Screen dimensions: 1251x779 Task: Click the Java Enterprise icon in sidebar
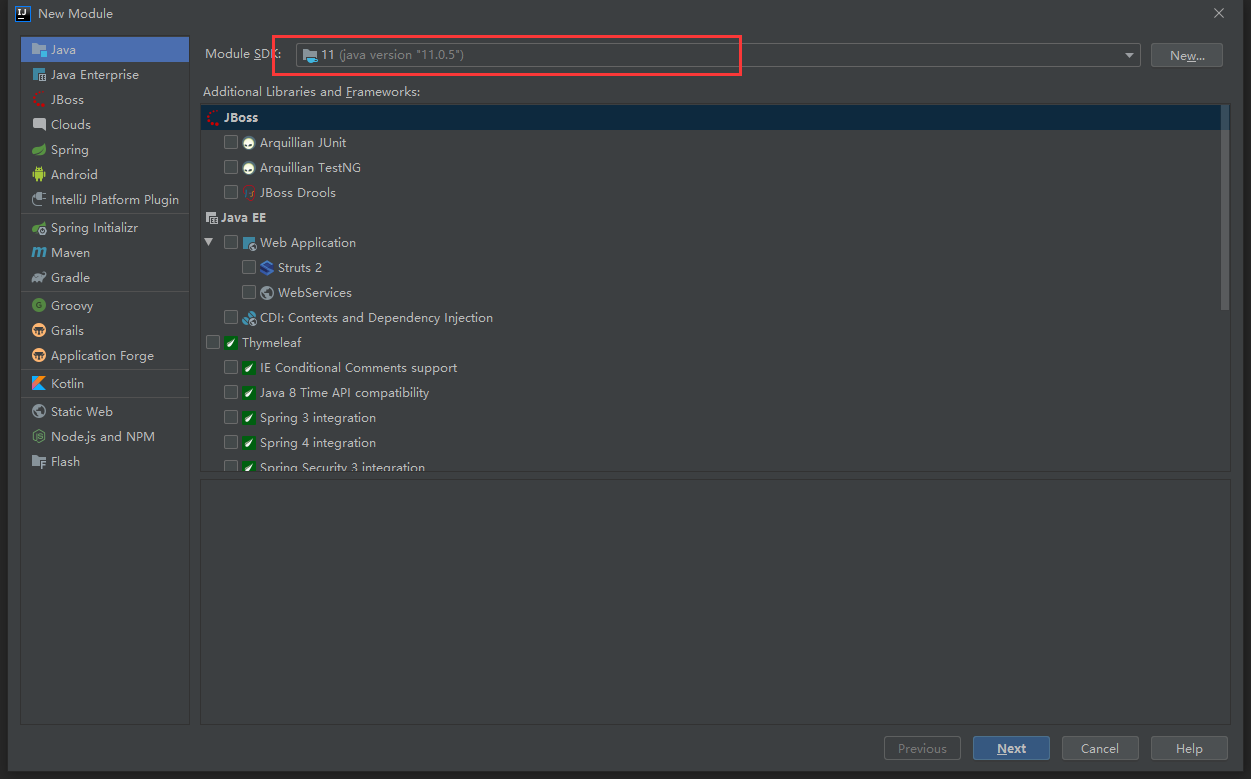coord(39,74)
